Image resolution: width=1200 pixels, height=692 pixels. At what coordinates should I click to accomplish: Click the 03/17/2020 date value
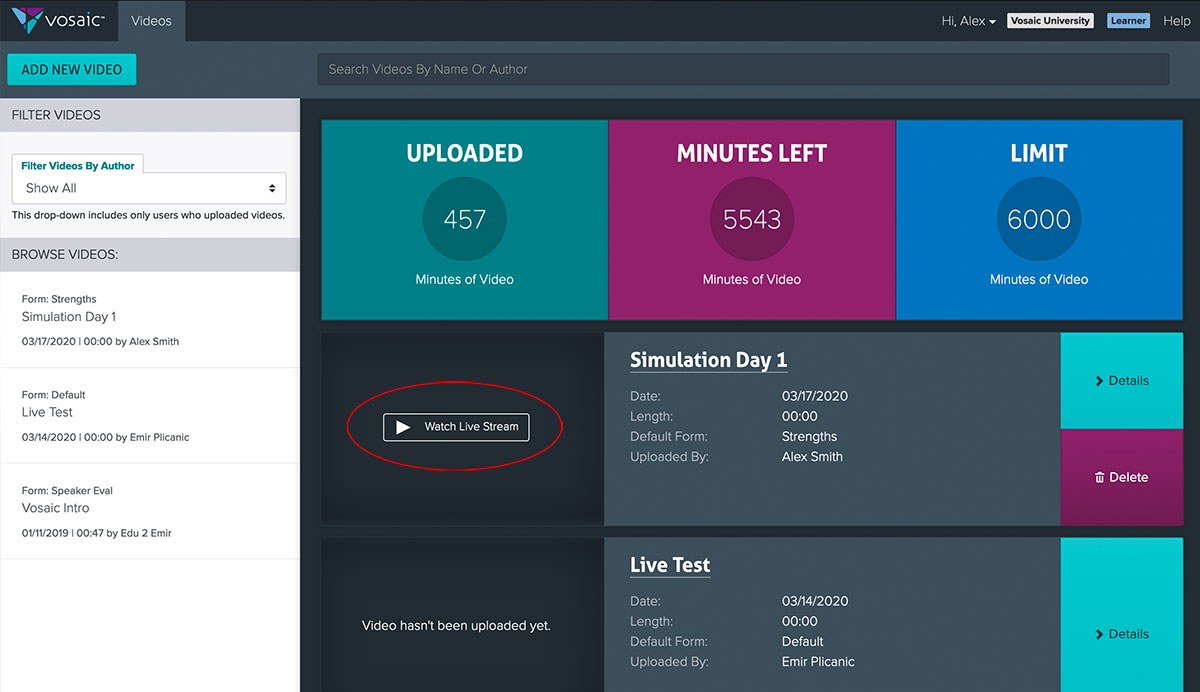point(815,396)
